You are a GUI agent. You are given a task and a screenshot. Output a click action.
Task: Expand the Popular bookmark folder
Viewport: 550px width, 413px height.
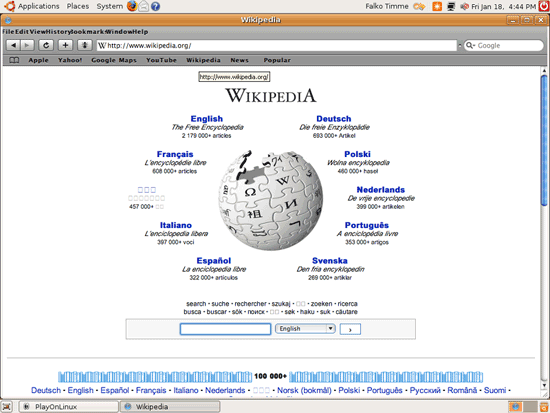coord(277,60)
